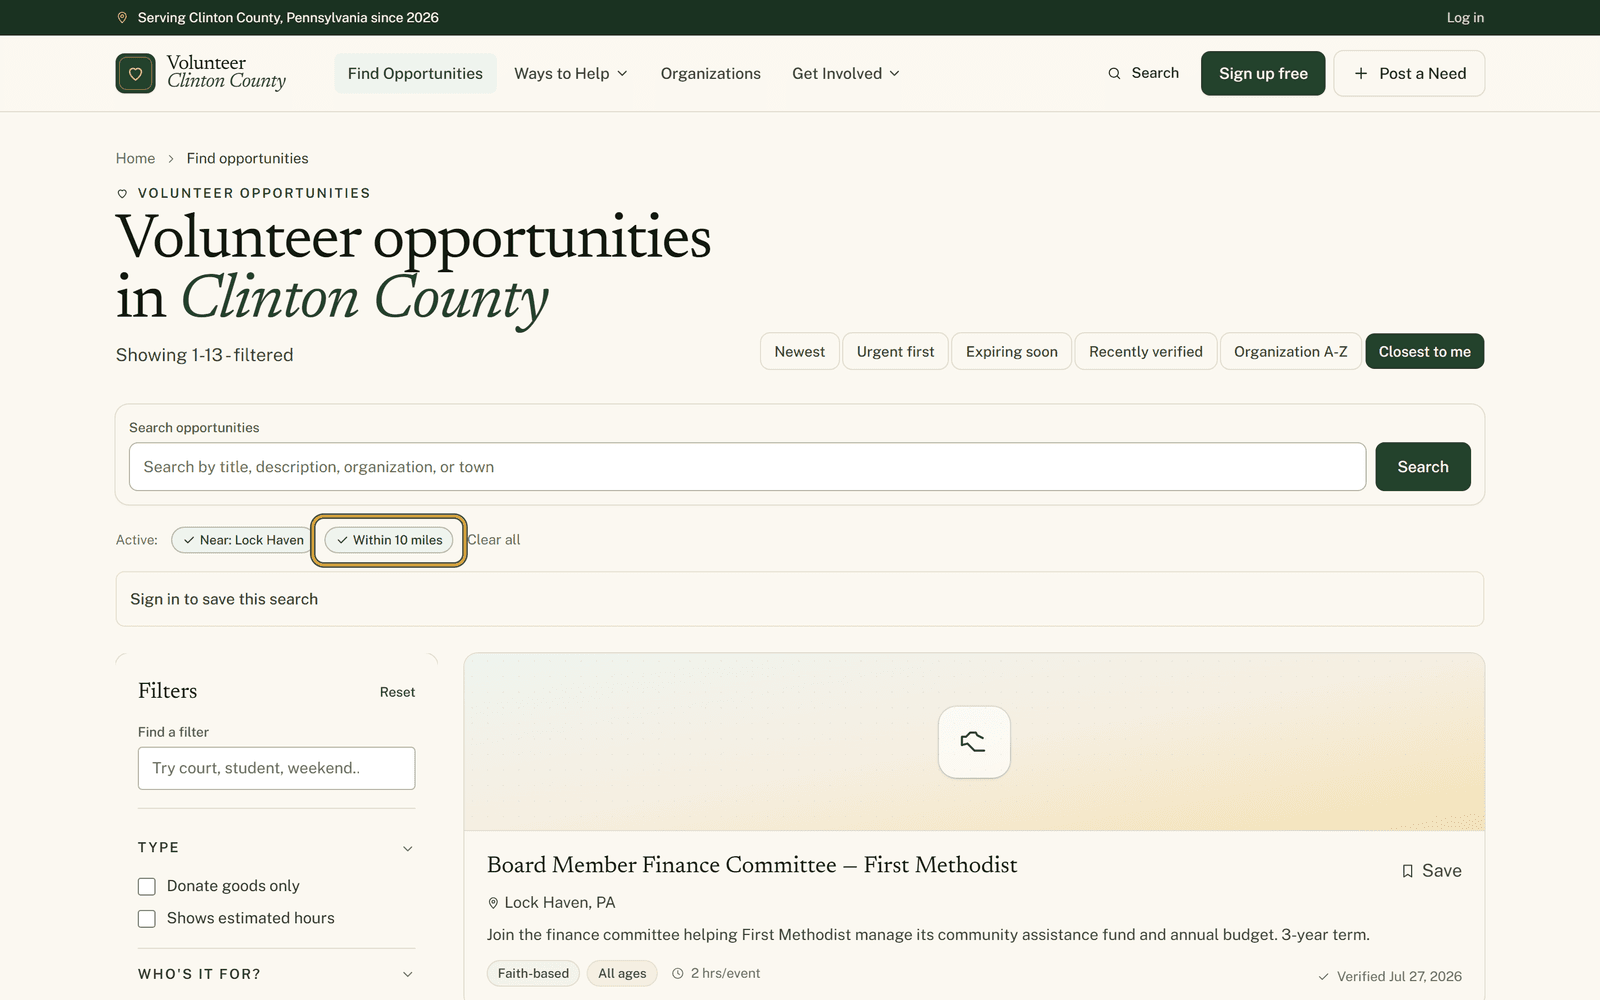Image resolution: width=1600 pixels, height=1000 pixels.
Task: Focus the Search opportunities text field
Action: coord(747,467)
